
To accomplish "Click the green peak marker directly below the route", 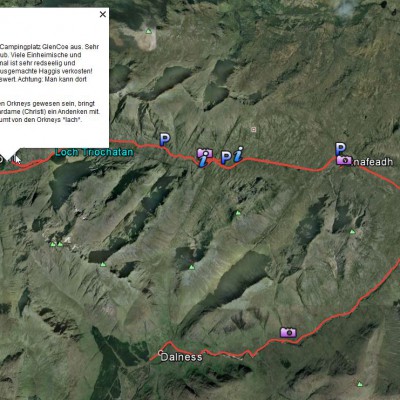I will click(238, 213).
